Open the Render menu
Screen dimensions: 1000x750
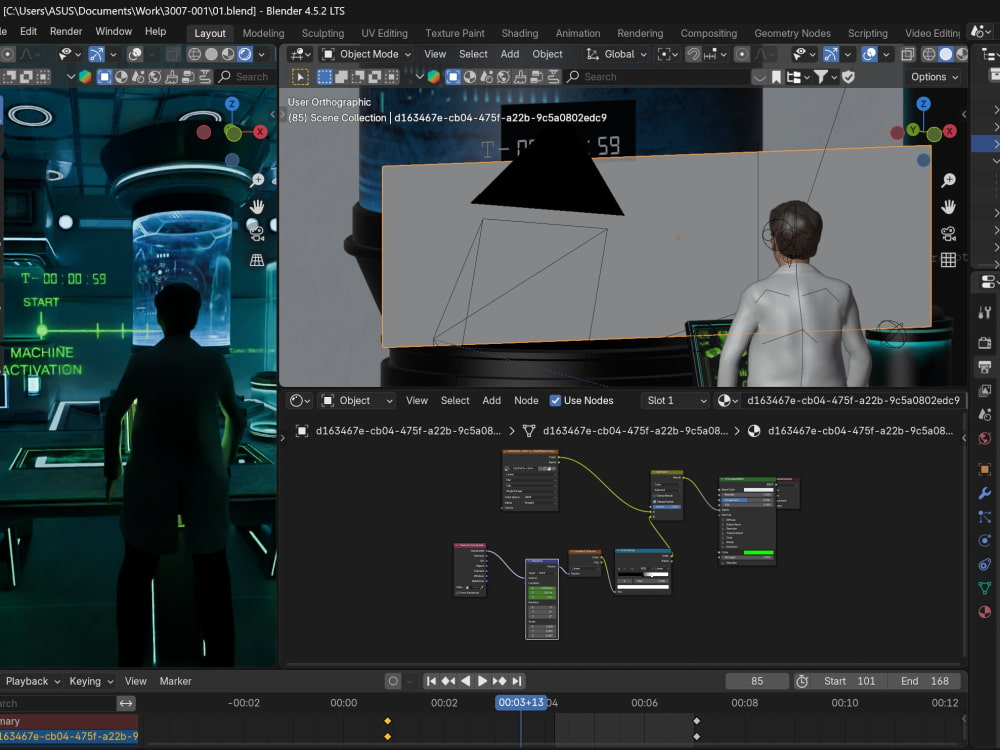click(66, 31)
